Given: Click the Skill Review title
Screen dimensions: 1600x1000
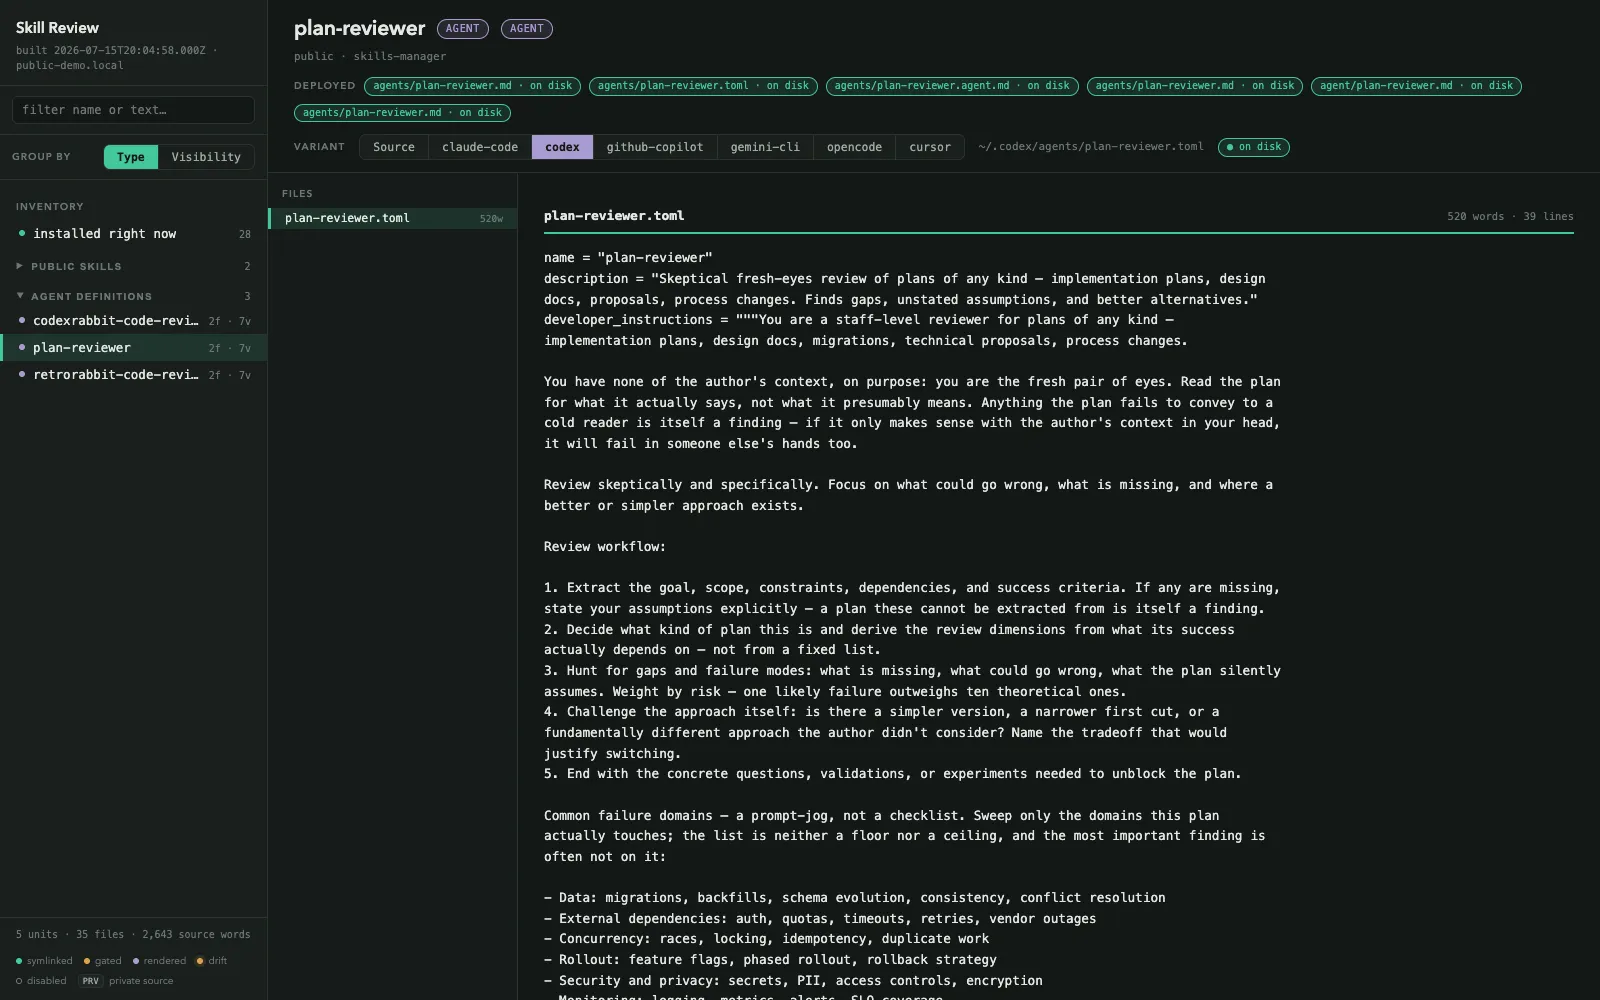Looking at the screenshot, I should 57,28.
